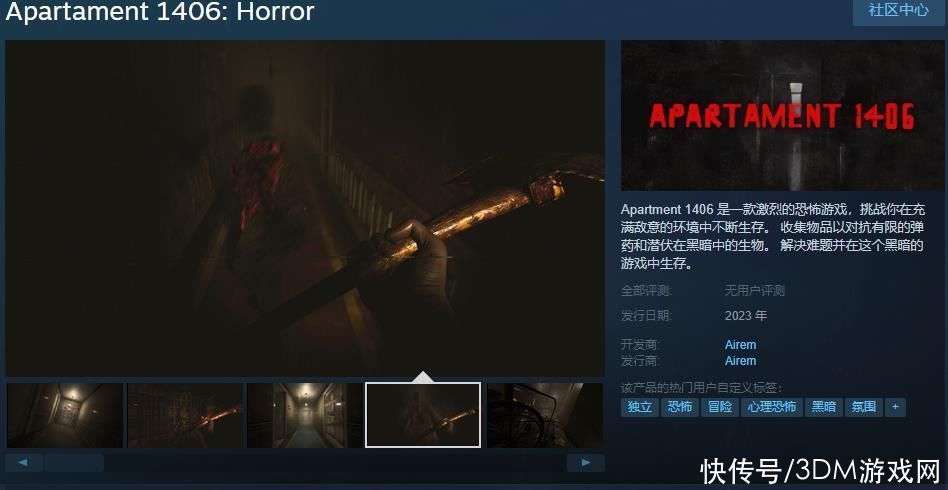
Task: Click the 恐怖 horror tag
Action: point(680,407)
